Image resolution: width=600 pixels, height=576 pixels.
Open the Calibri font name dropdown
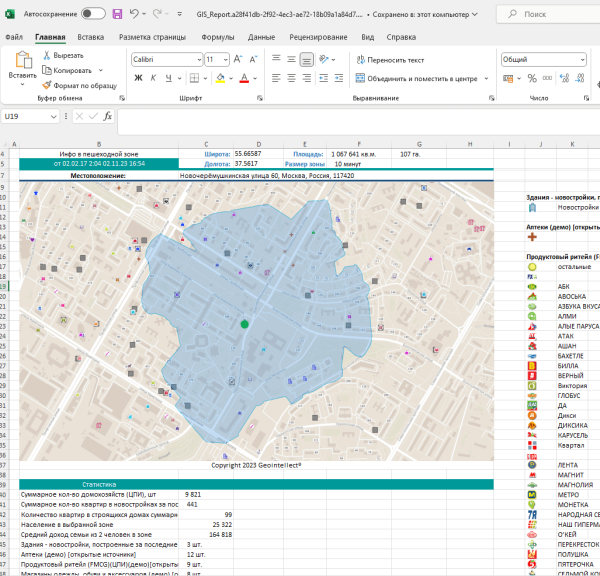click(x=198, y=60)
